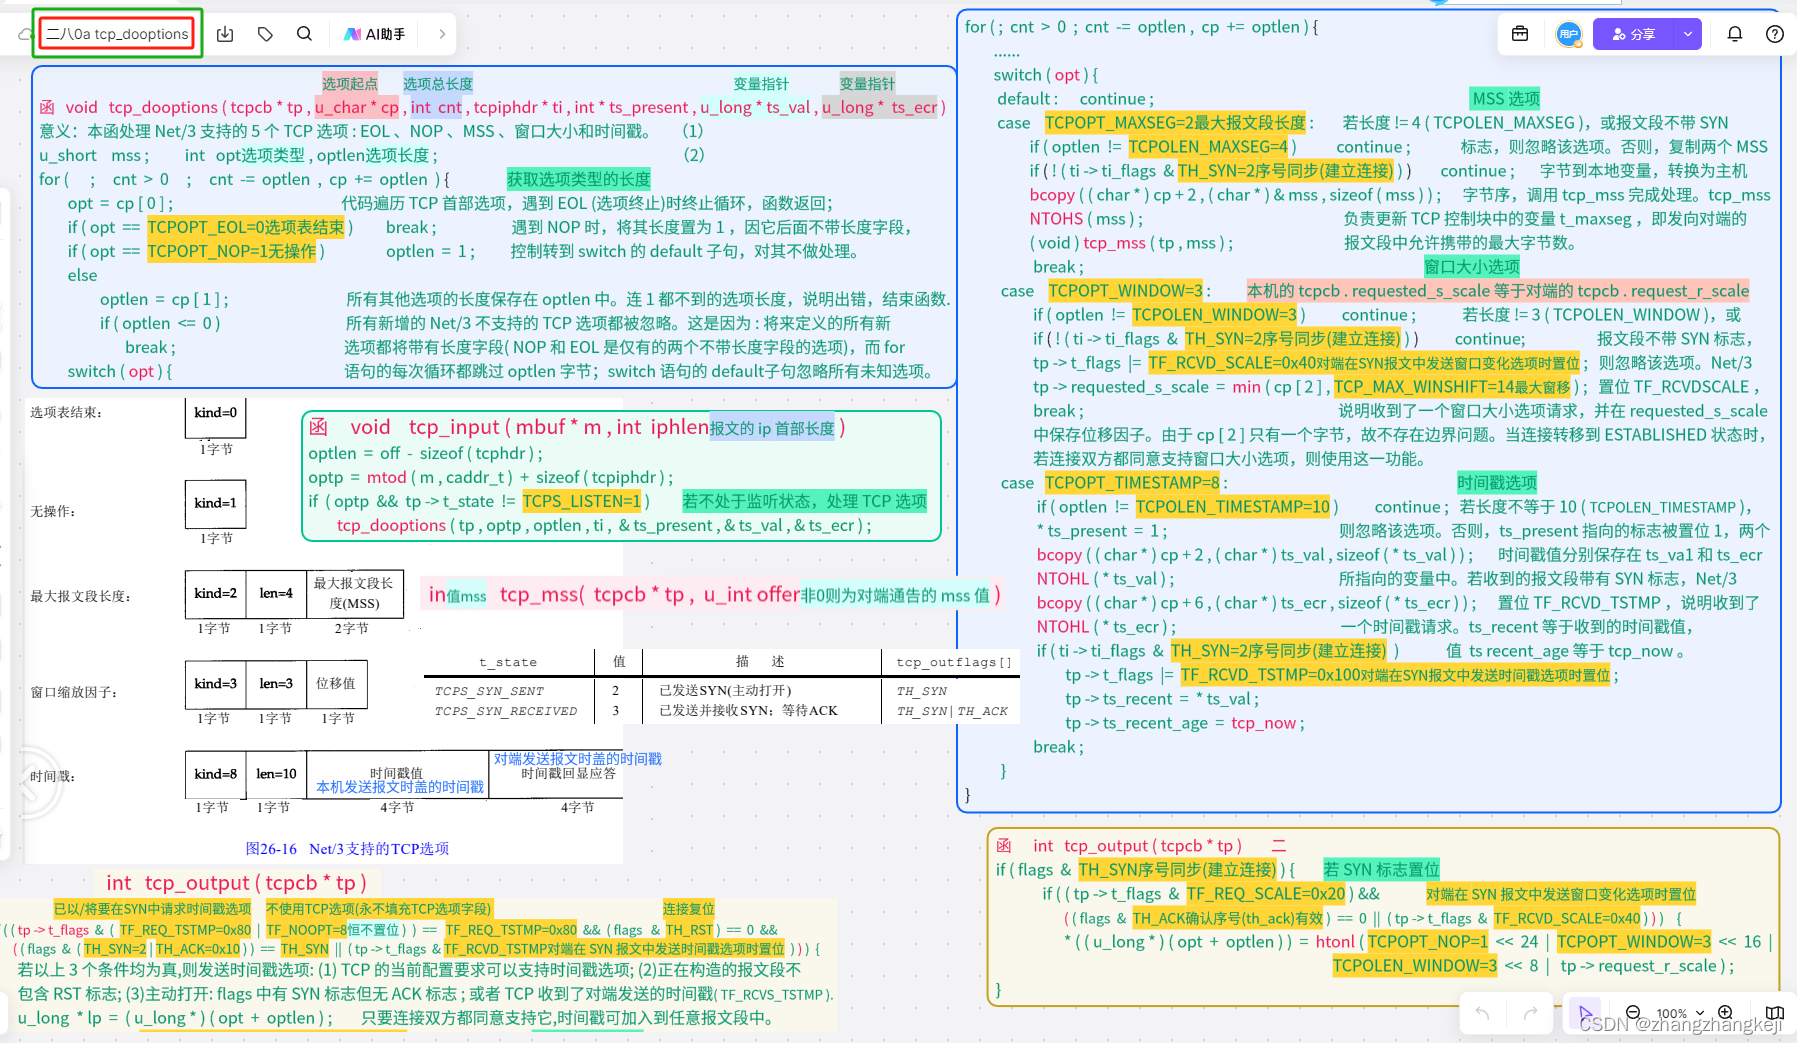Select TCPOPT_NOP=1无操作 text
This screenshot has height=1044, width=1797.
point(232,251)
